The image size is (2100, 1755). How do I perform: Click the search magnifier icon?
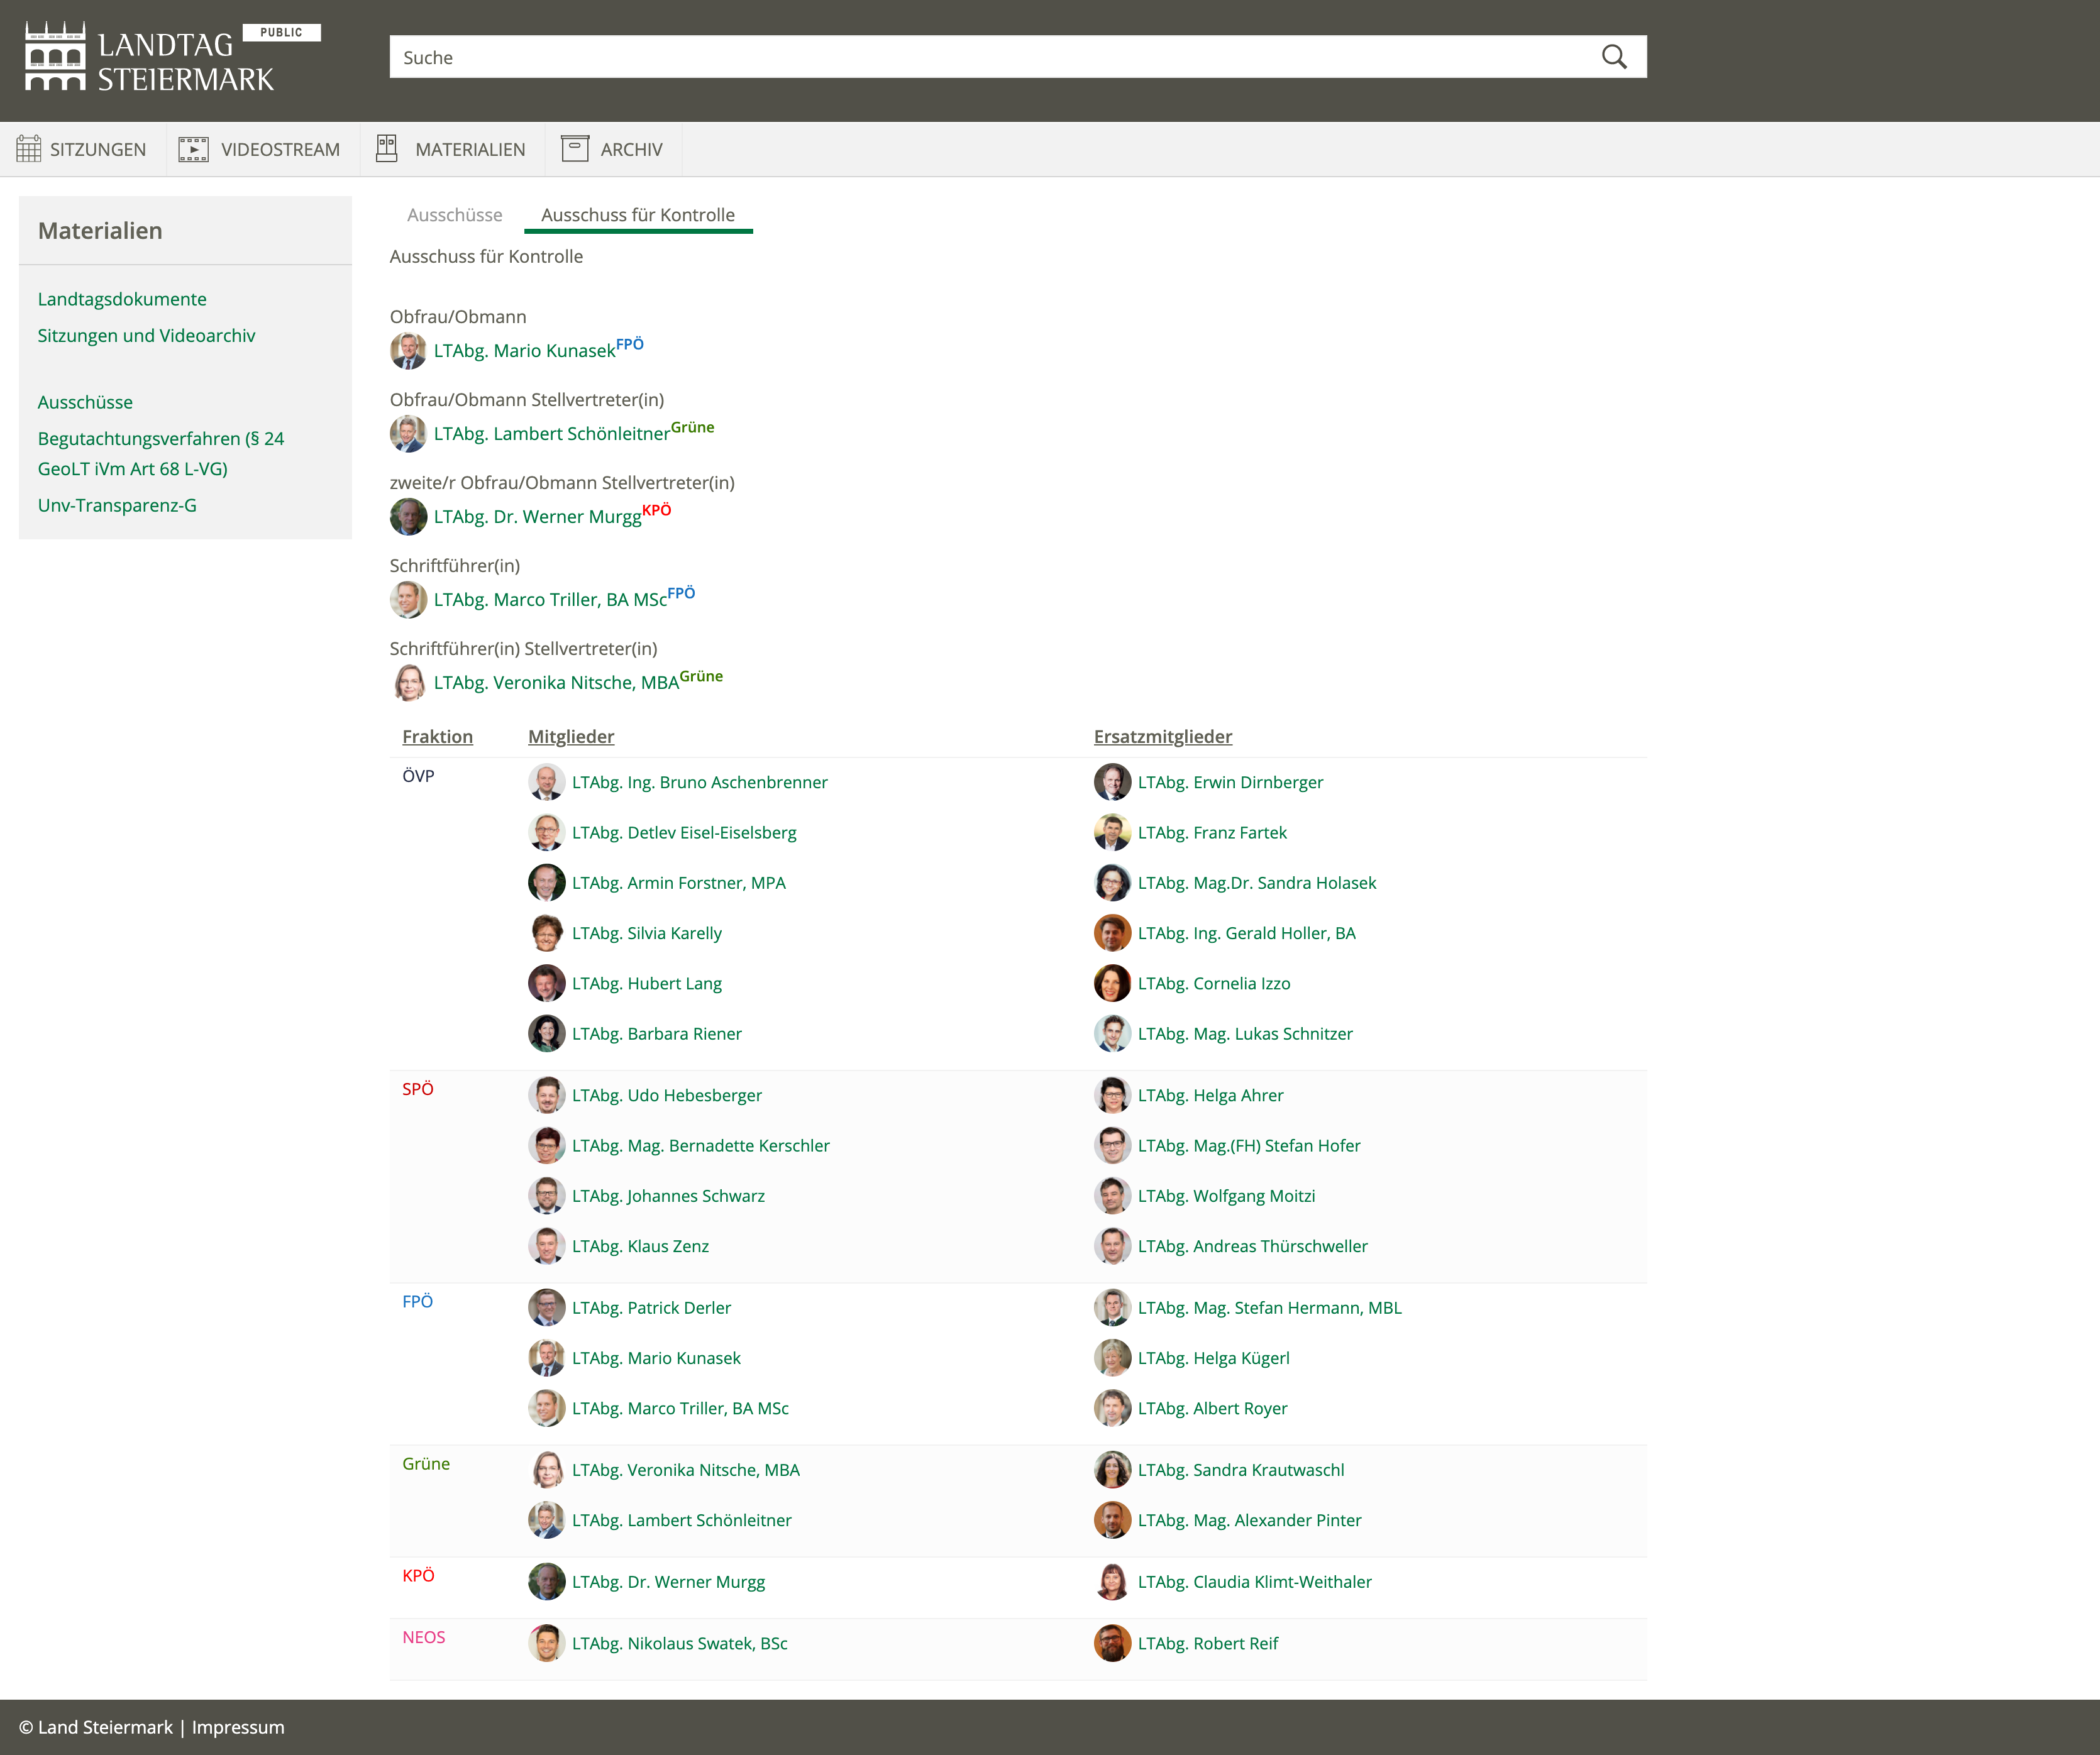point(1614,57)
